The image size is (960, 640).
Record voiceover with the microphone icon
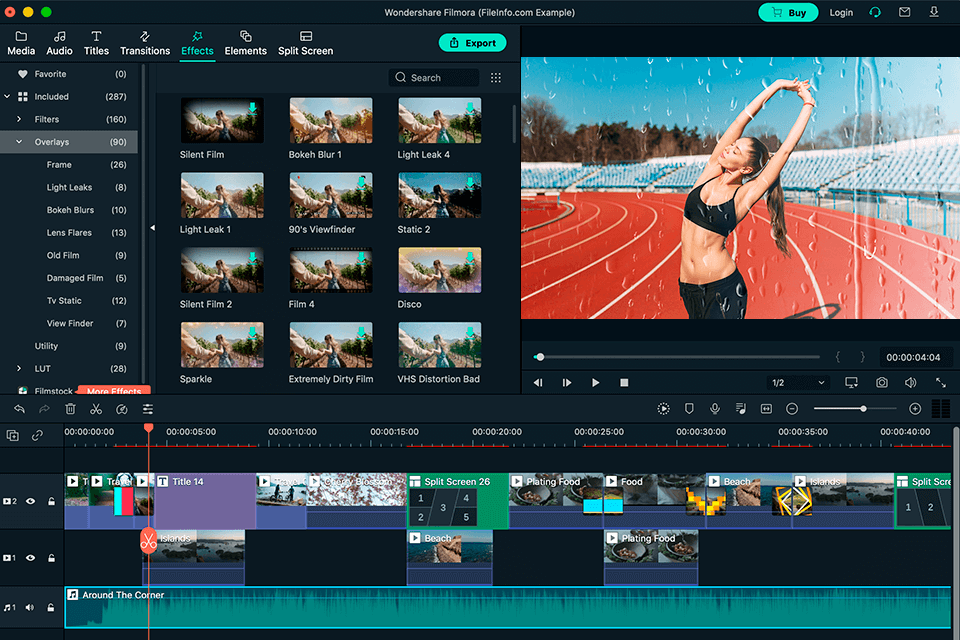(714, 408)
